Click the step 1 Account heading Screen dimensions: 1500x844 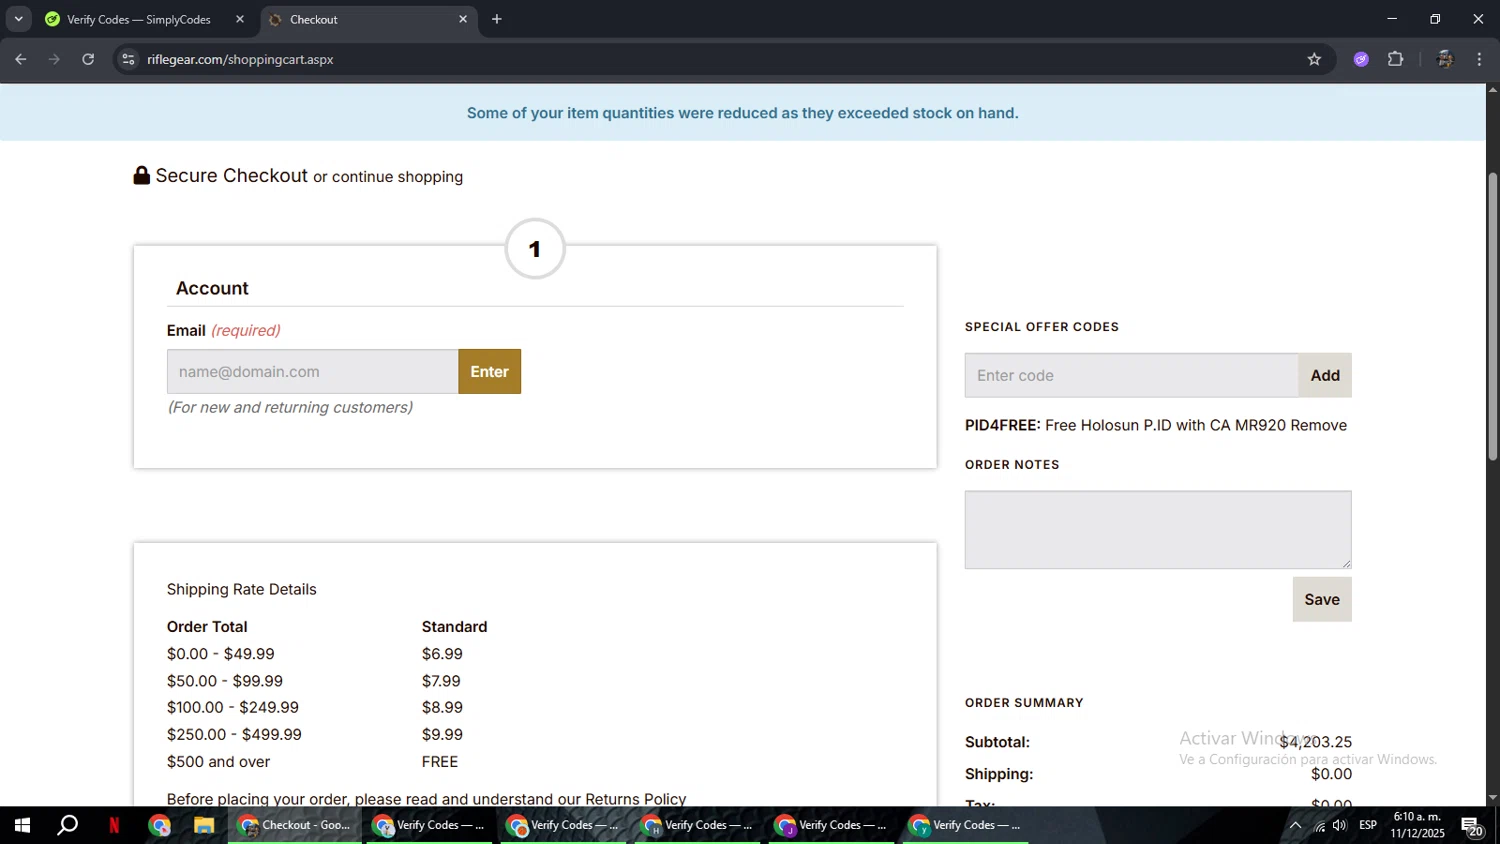212,288
